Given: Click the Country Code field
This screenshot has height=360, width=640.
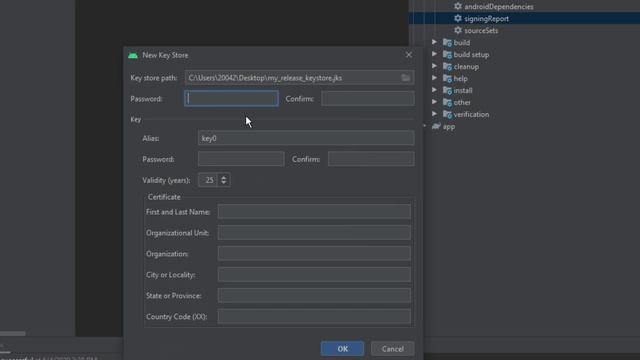Looking at the screenshot, I should [x=314, y=316].
